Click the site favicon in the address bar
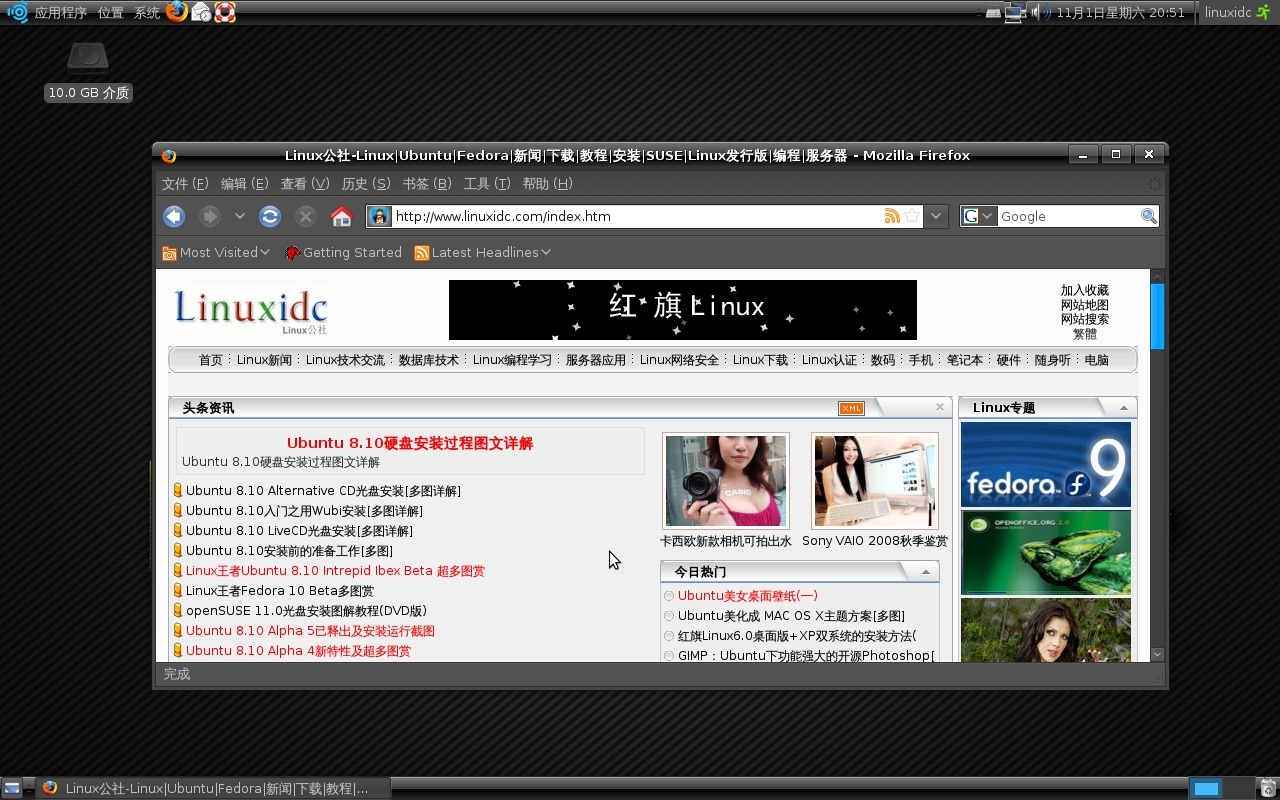 380,216
